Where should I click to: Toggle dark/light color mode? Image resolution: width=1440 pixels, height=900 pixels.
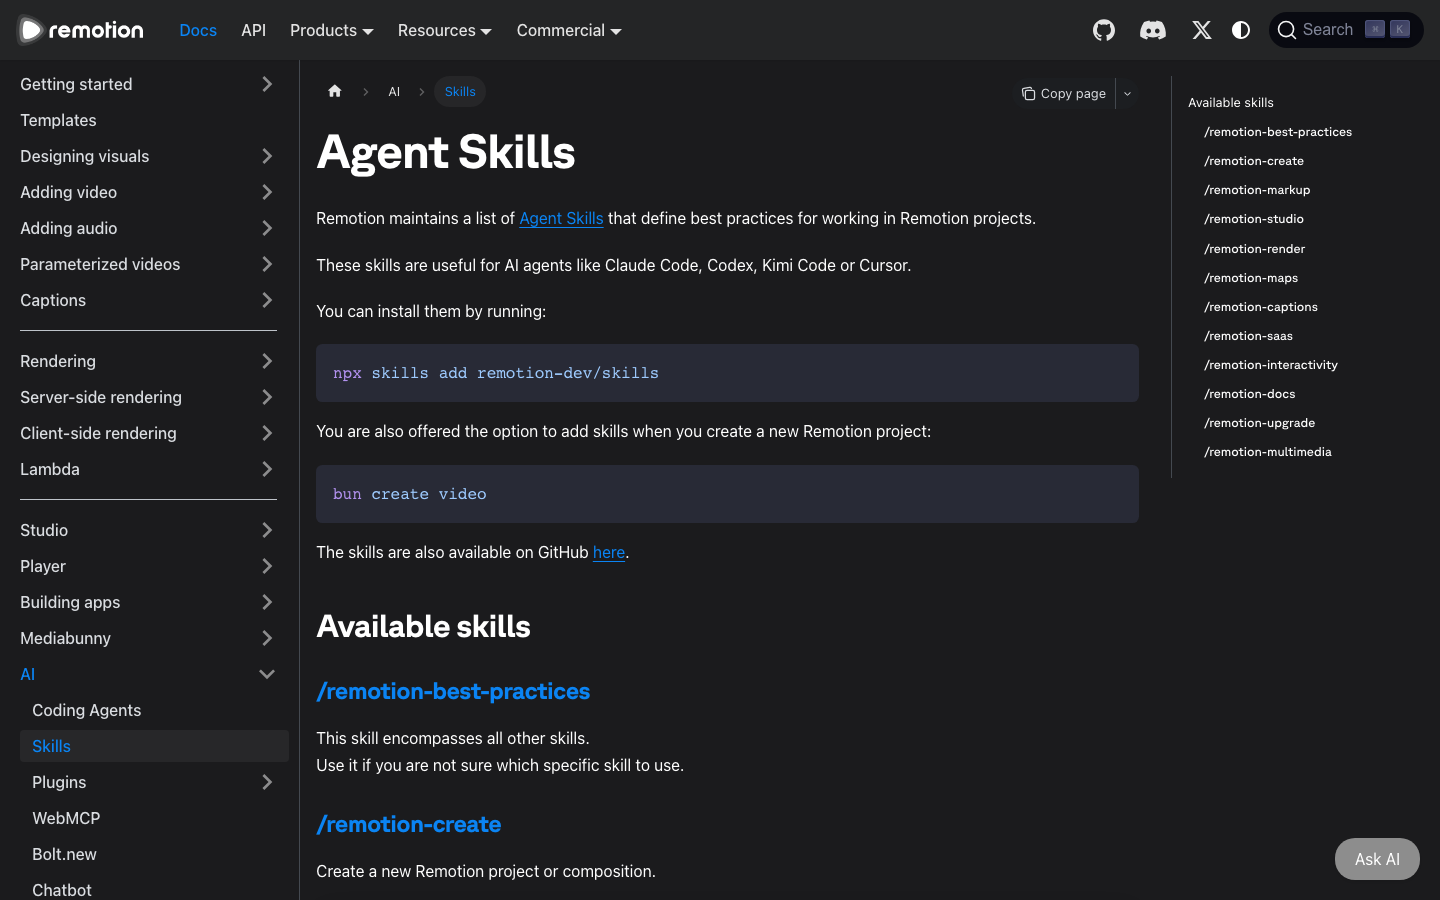coord(1241,30)
